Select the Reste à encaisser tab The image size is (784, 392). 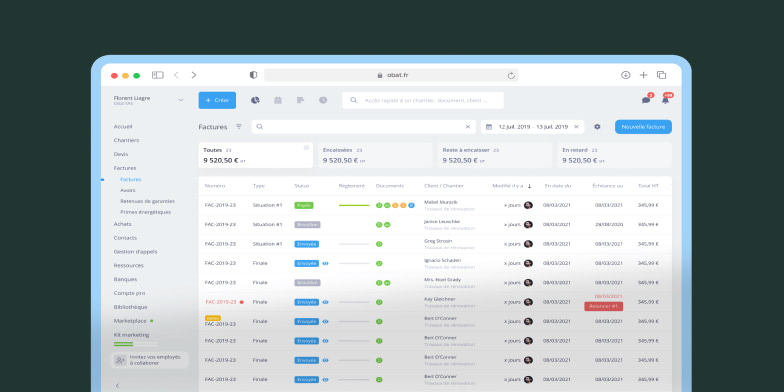point(495,155)
